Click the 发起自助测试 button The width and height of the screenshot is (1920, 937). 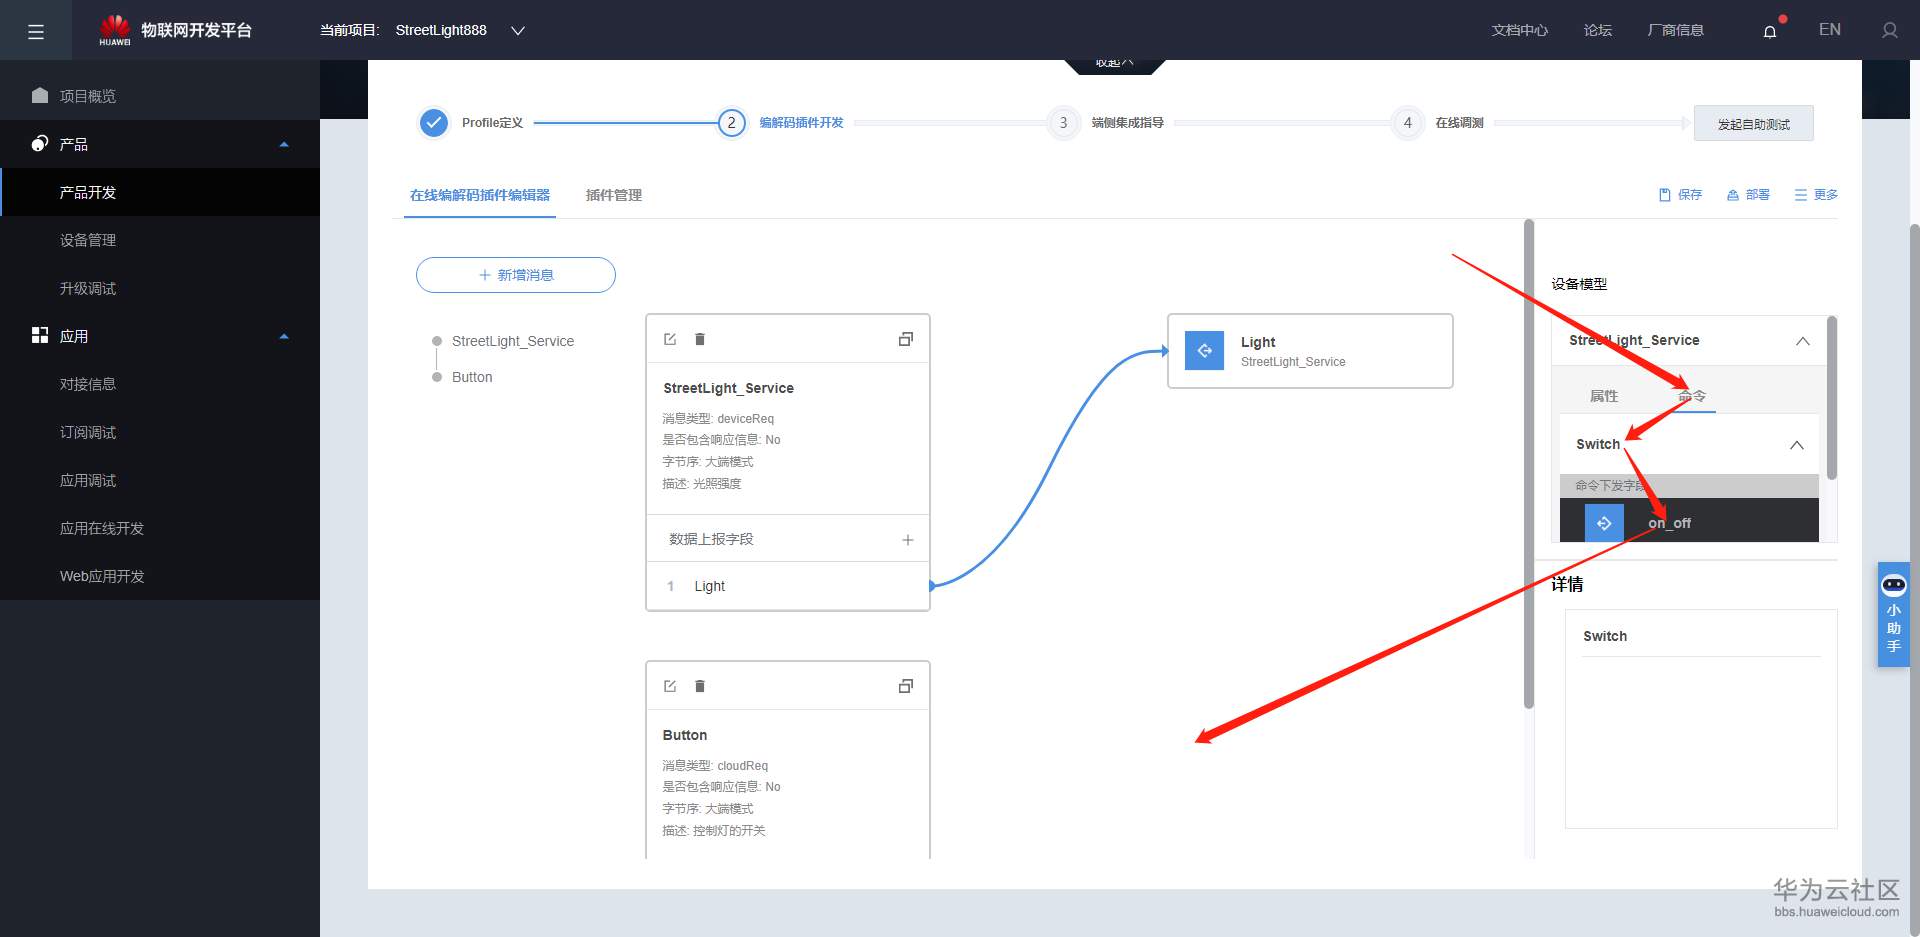coord(1754,124)
